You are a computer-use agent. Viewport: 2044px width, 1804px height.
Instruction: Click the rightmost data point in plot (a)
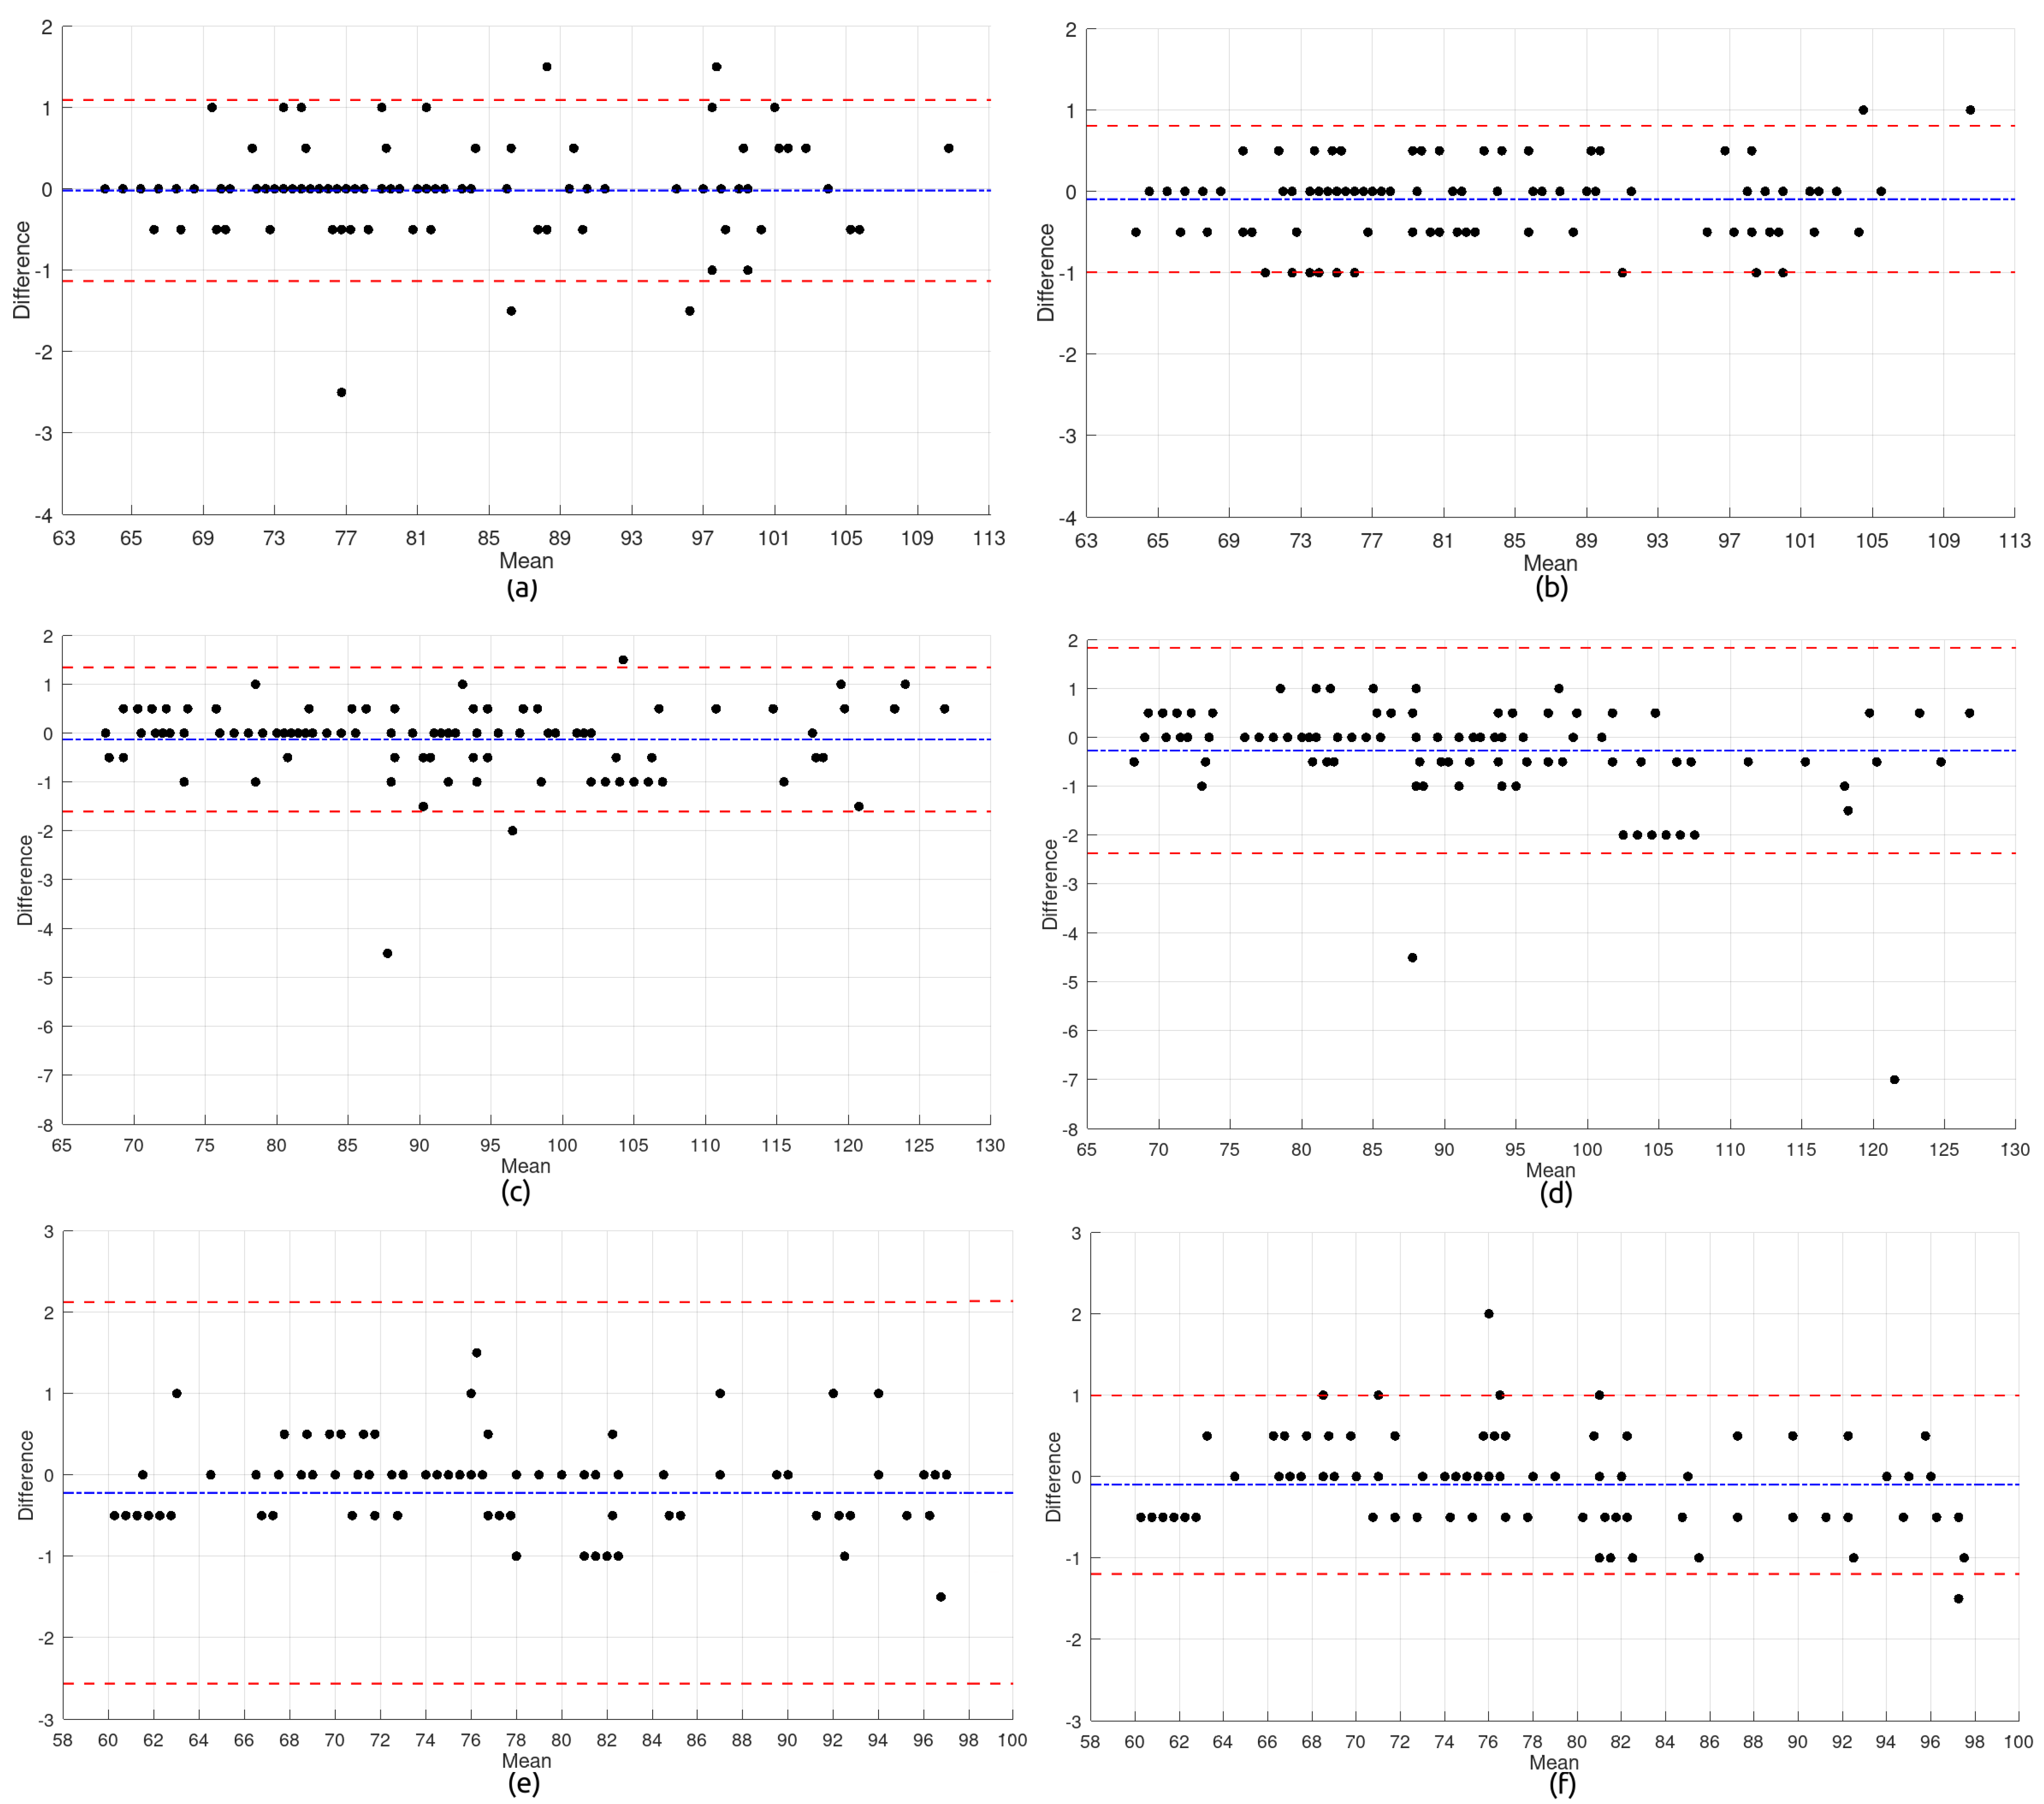[x=948, y=148]
